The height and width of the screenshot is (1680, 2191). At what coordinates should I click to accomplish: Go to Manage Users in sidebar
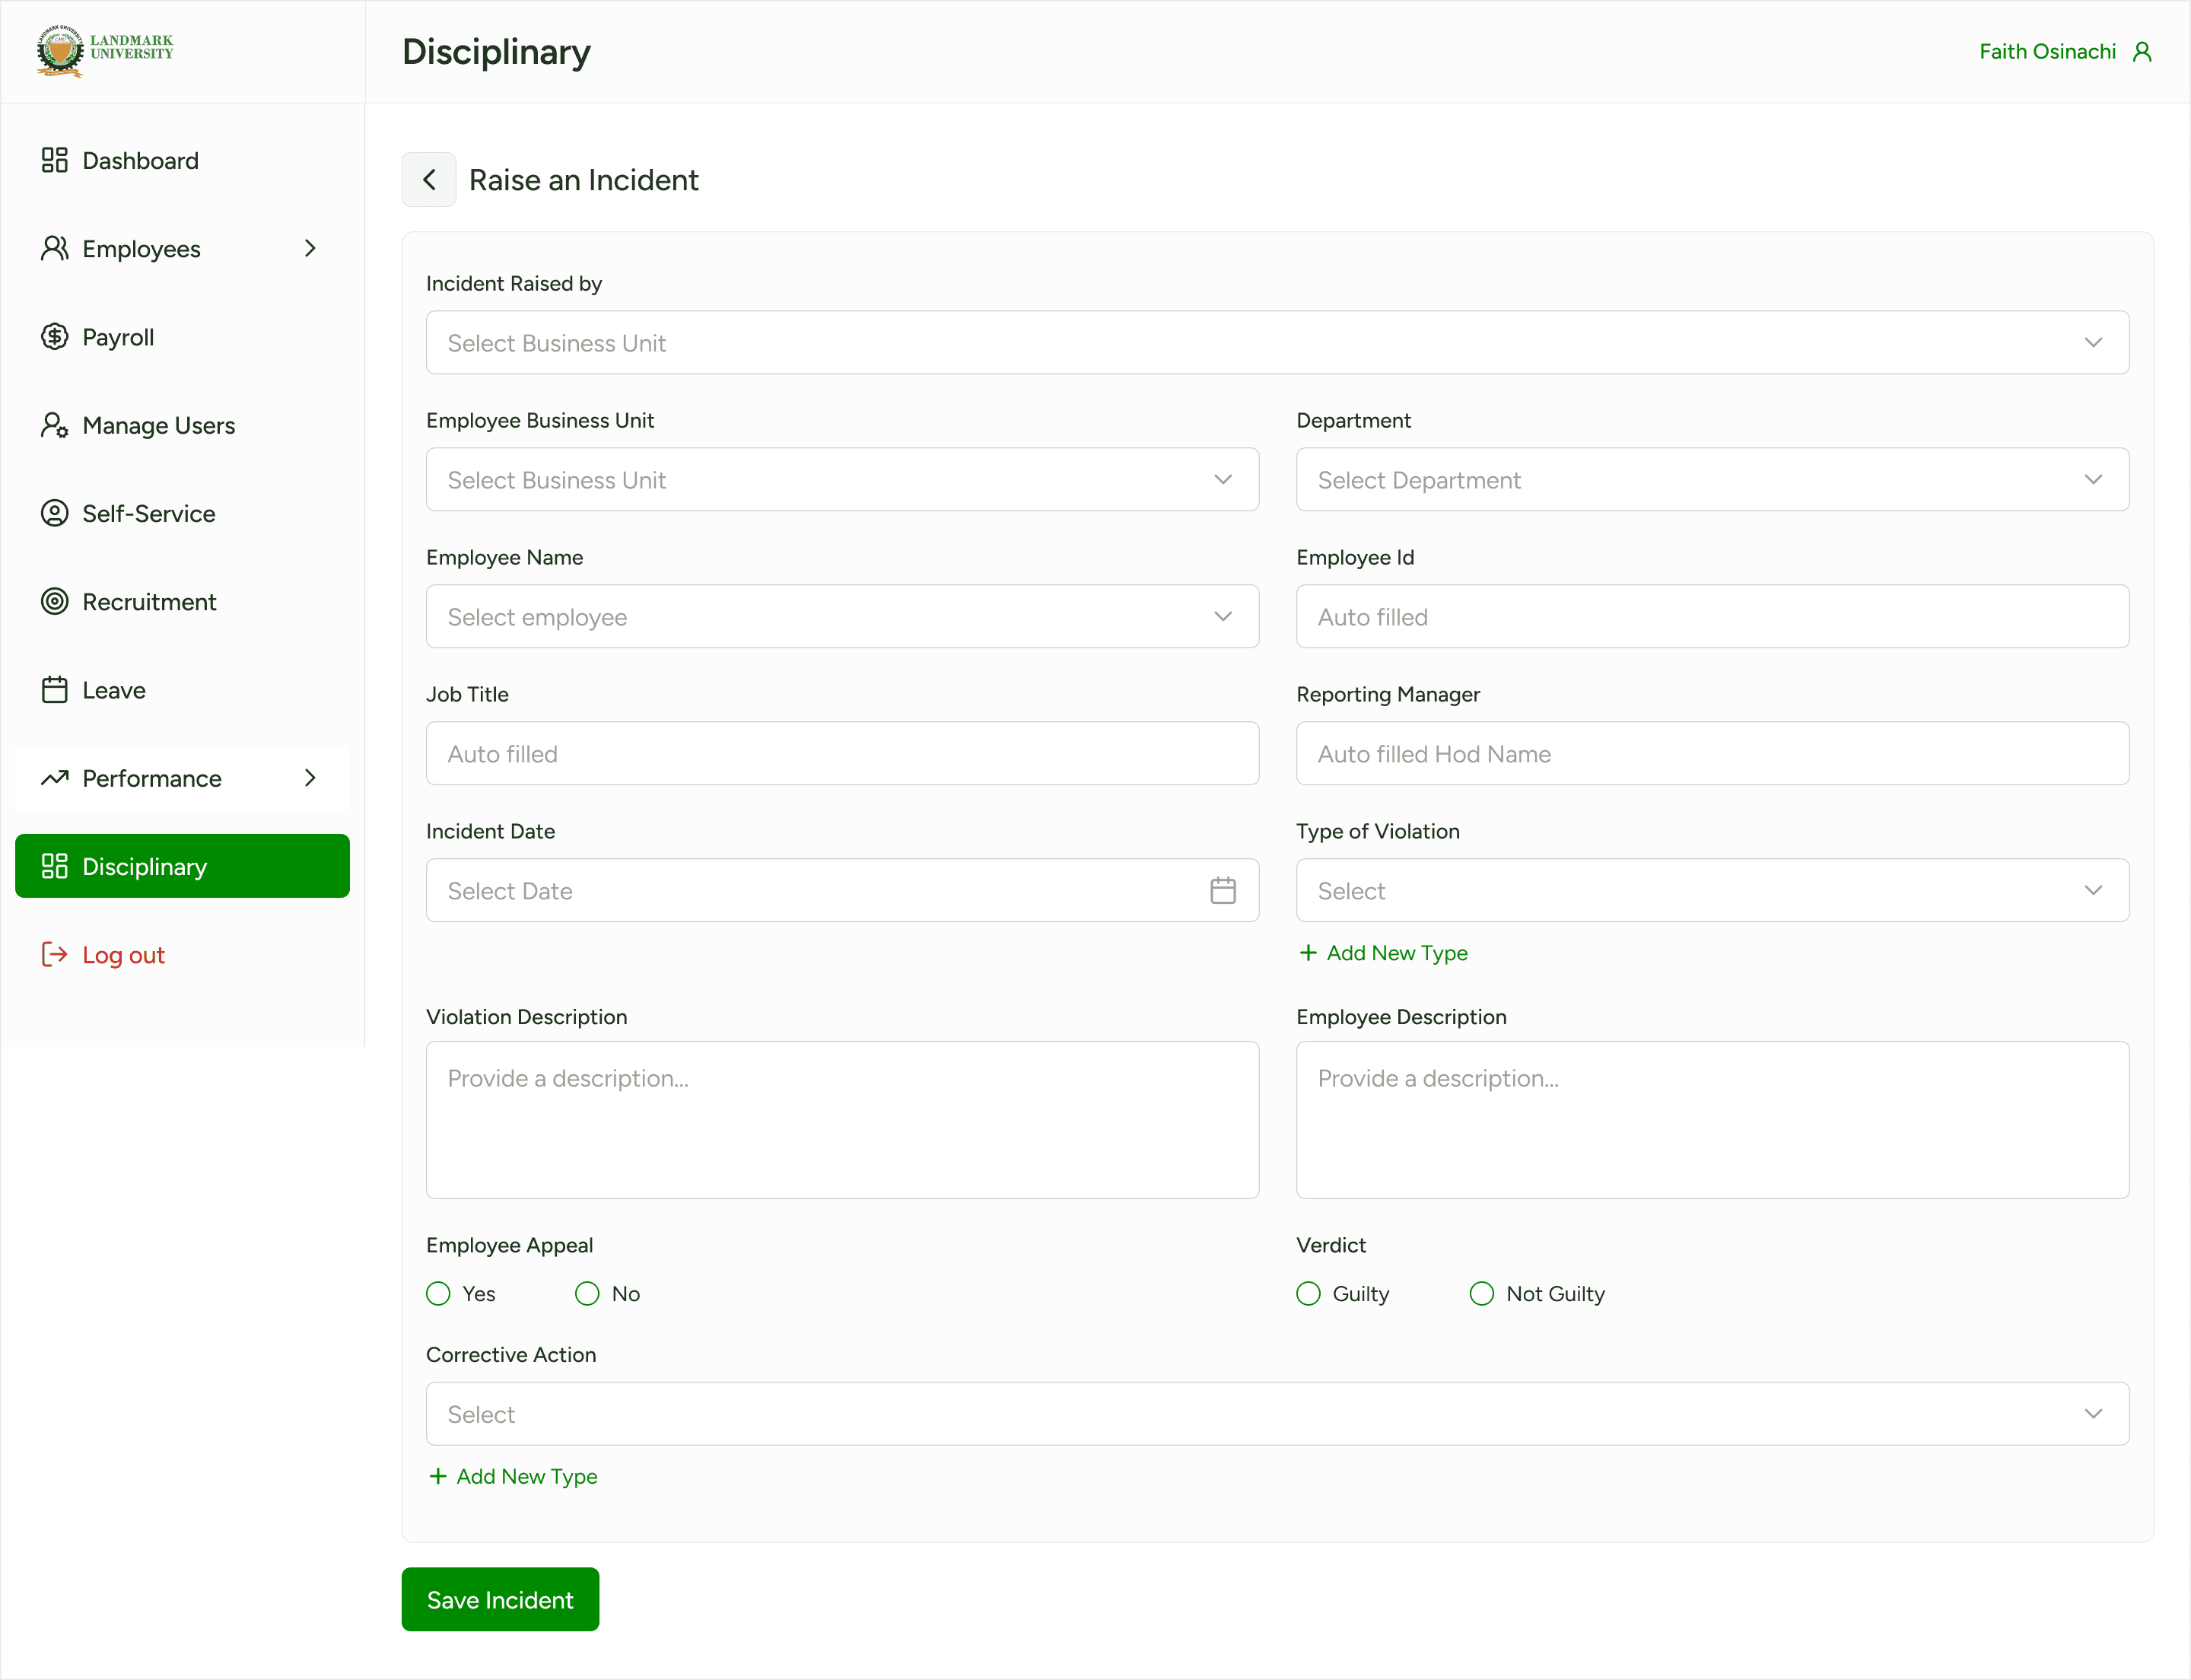pos(158,425)
